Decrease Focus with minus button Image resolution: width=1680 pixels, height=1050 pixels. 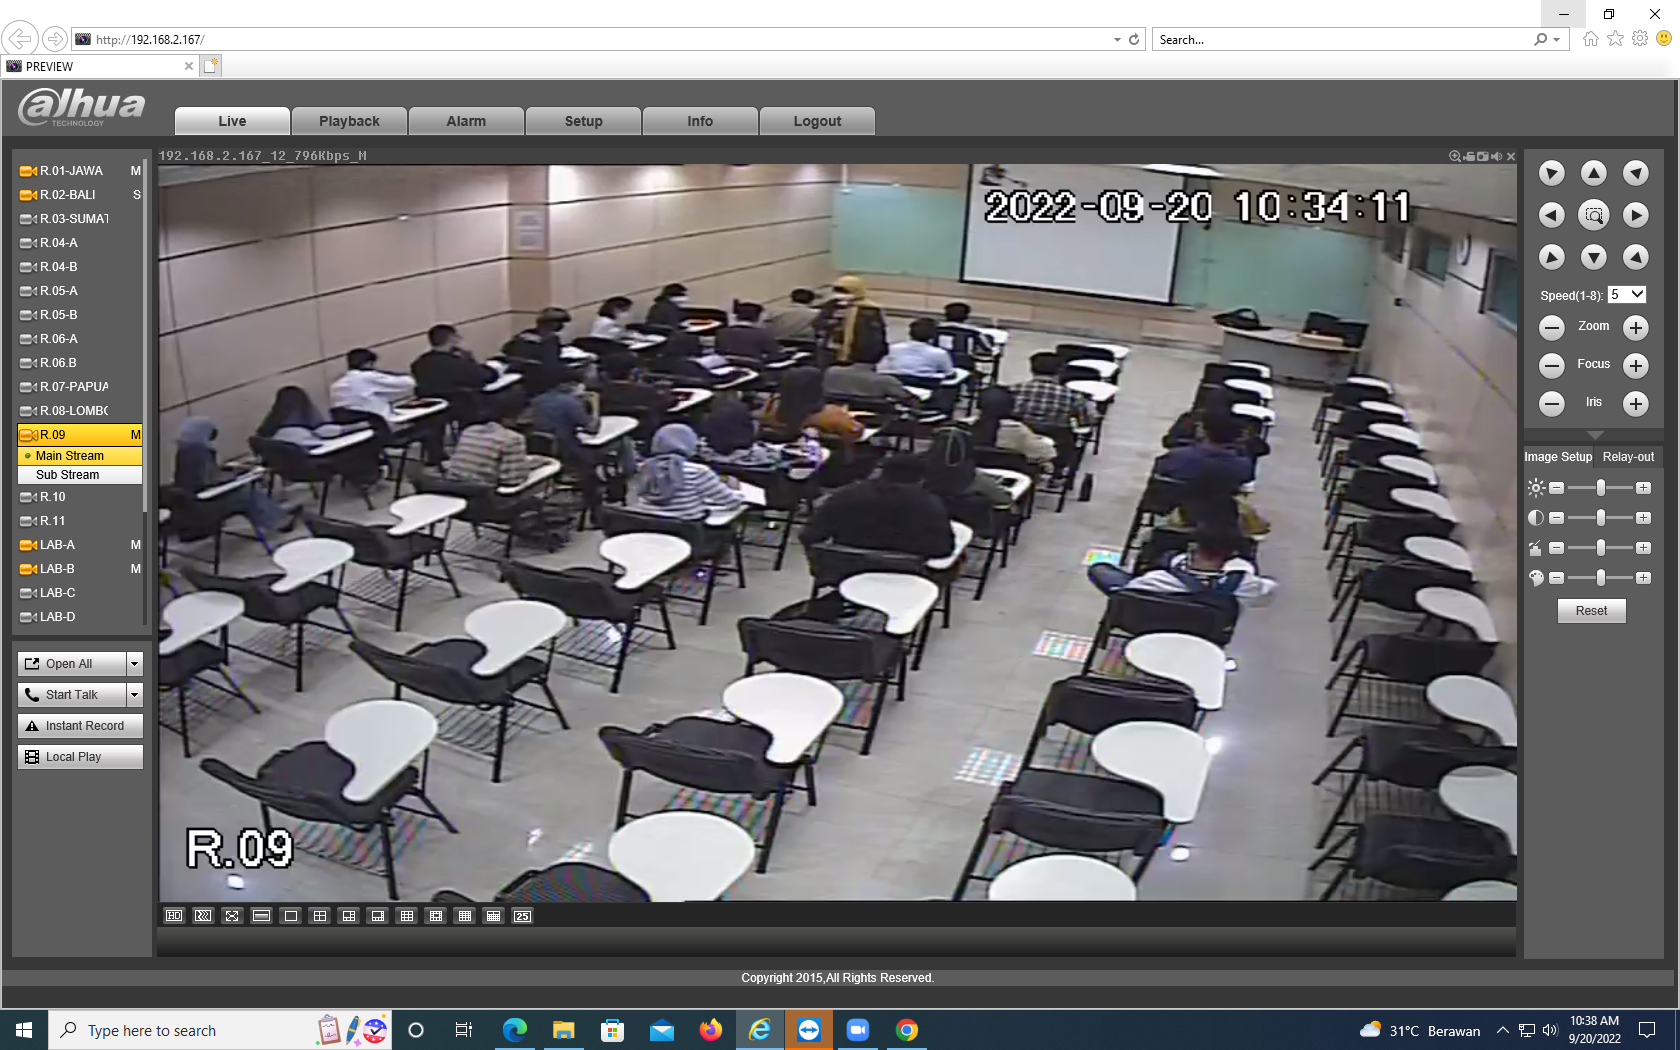coord(1551,365)
